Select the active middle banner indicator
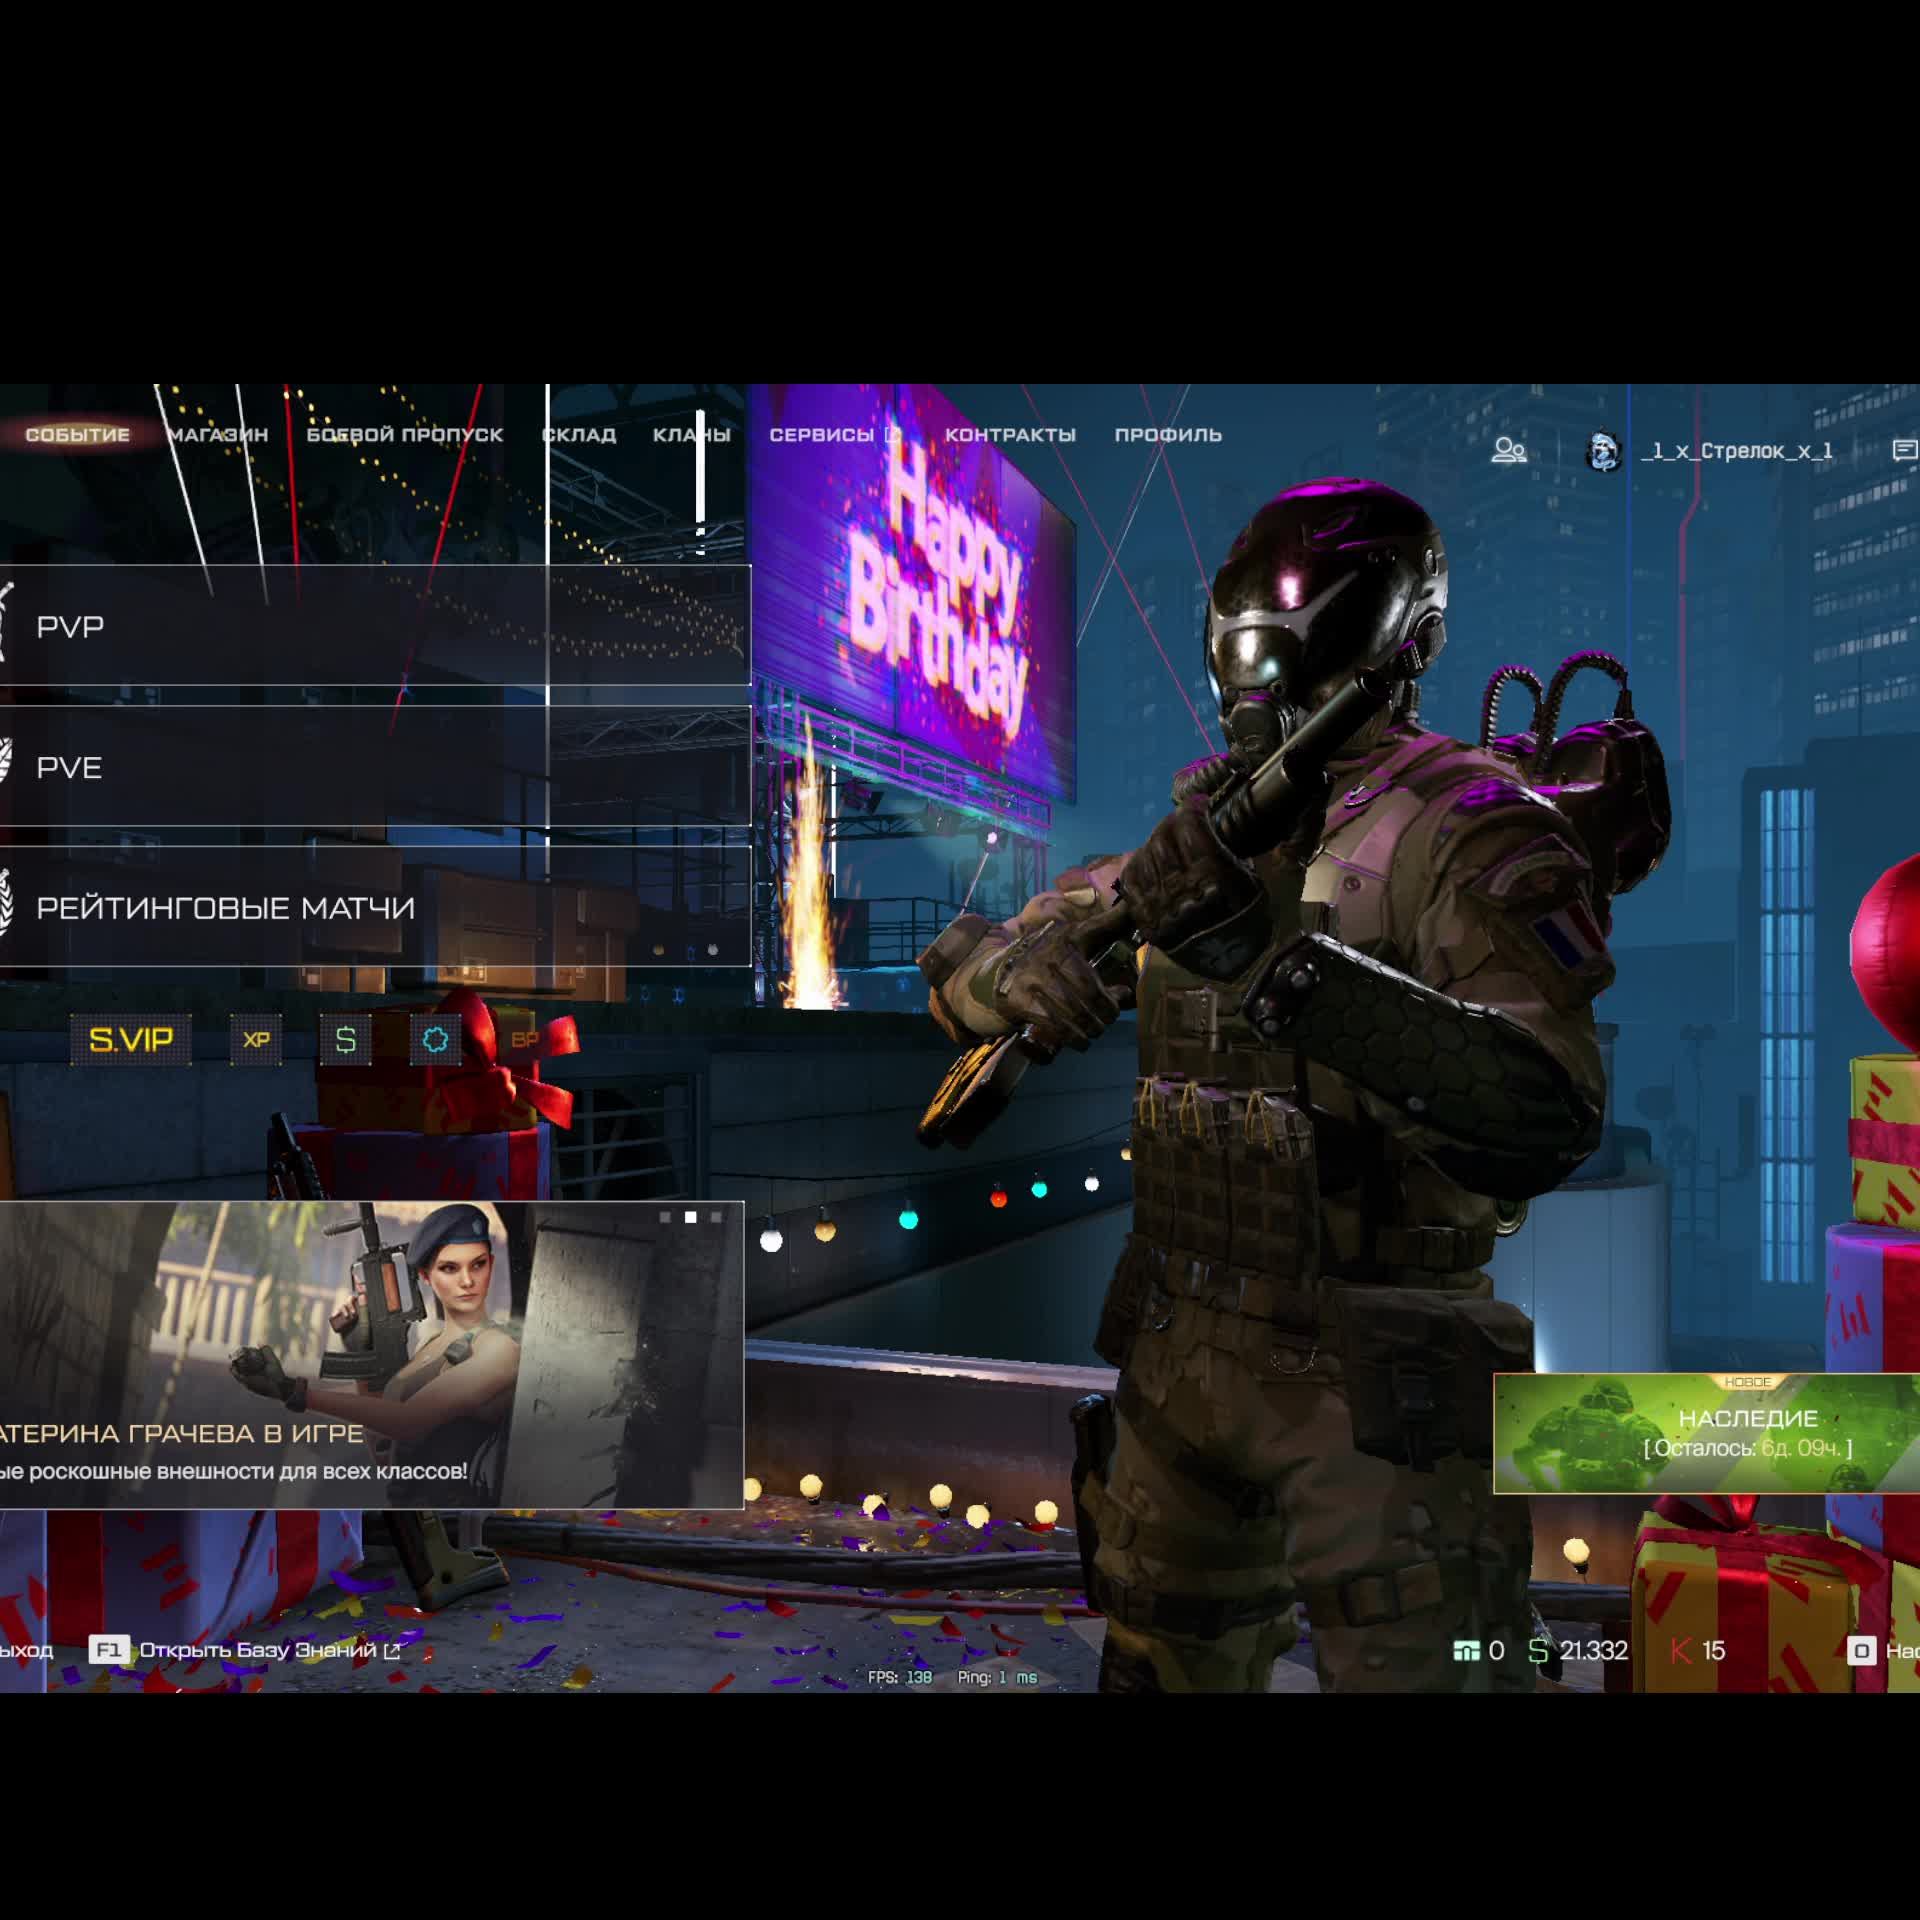The height and width of the screenshot is (1920, 1920). pos(690,1217)
